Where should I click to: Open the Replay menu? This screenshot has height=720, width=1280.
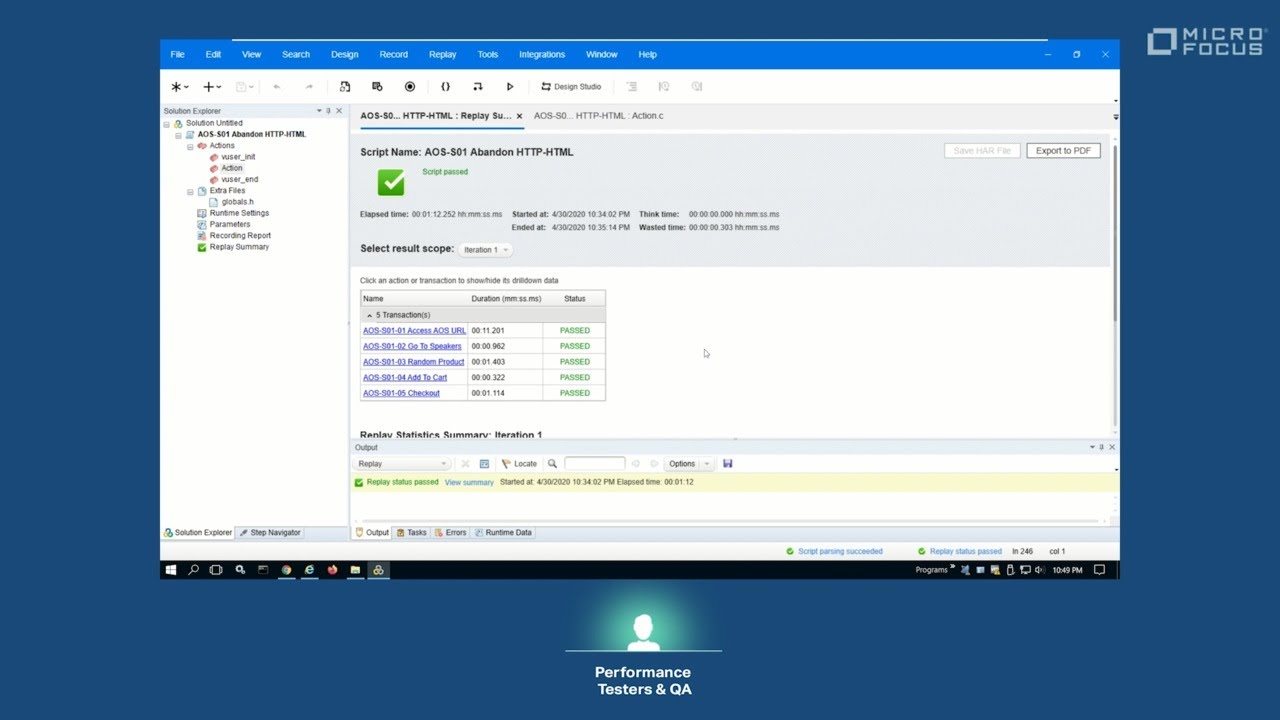click(442, 55)
